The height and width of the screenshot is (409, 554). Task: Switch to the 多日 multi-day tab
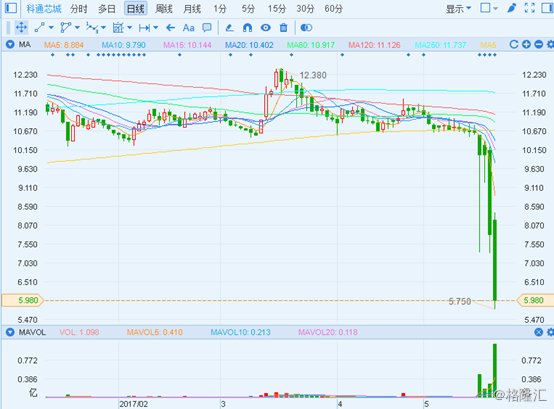pyautogui.click(x=107, y=9)
